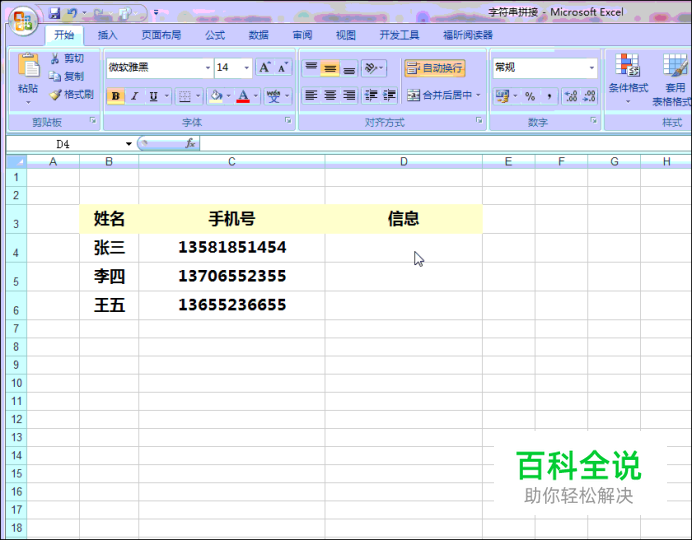This screenshot has height=540, width=692.
Task: Decrease the font size
Action: point(282,68)
